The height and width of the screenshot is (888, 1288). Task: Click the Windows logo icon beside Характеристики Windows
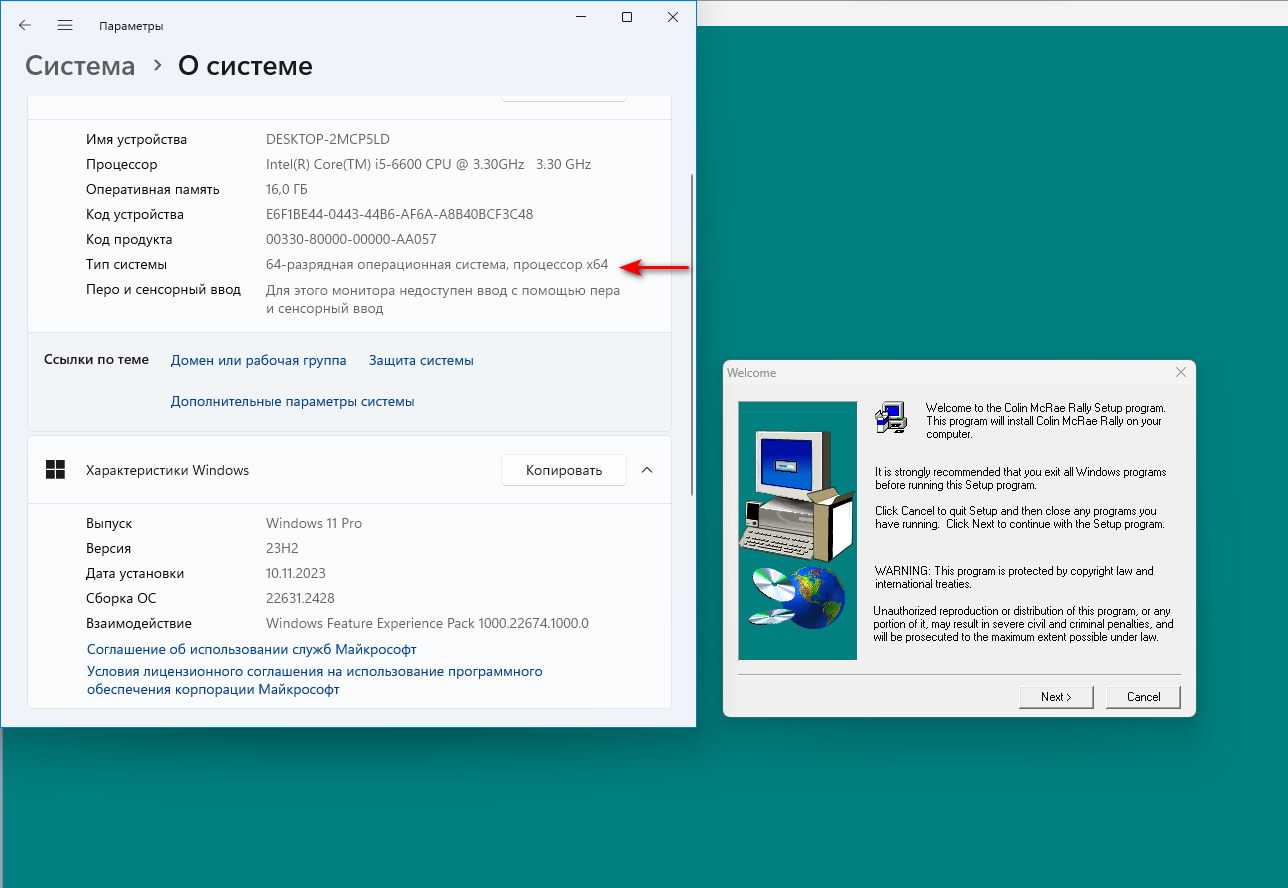click(x=56, y=470)
